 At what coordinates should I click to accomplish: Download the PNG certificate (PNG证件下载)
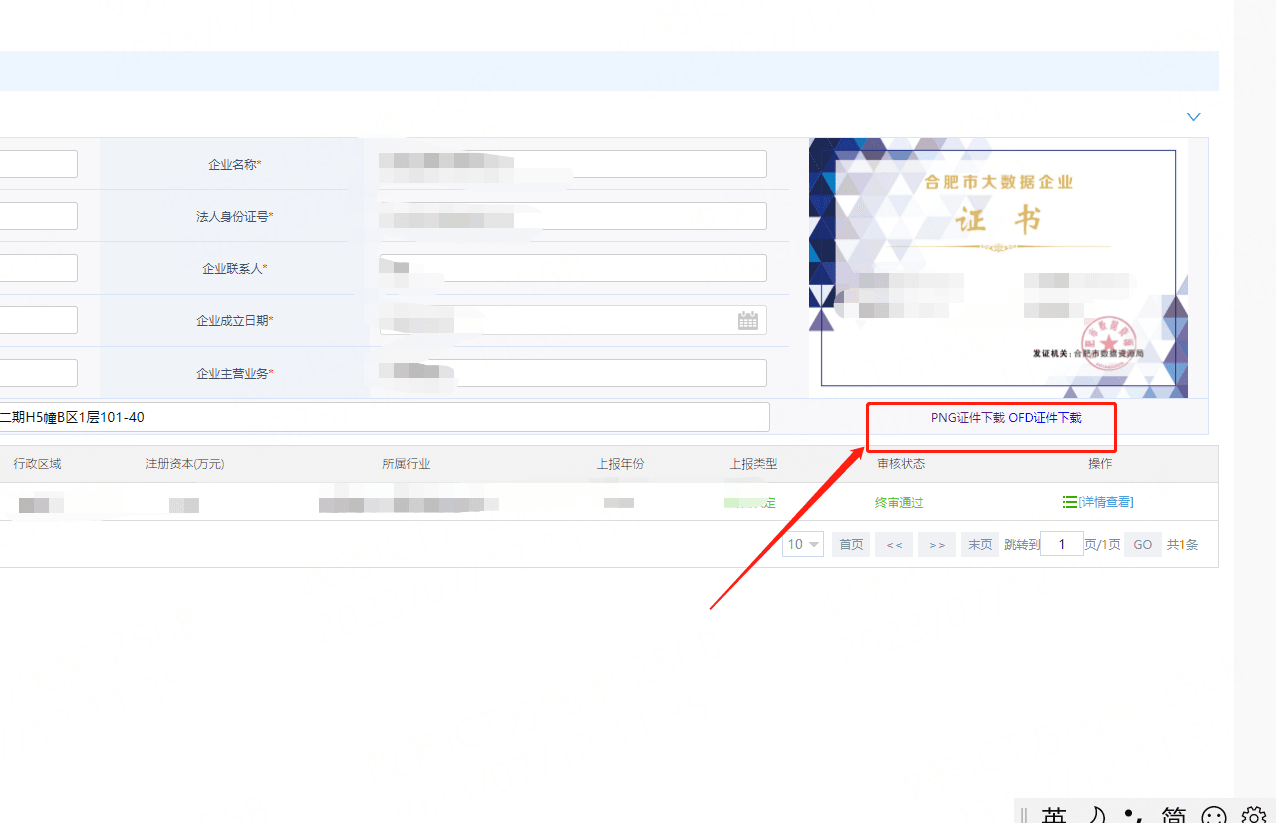[x=967, y=418]
